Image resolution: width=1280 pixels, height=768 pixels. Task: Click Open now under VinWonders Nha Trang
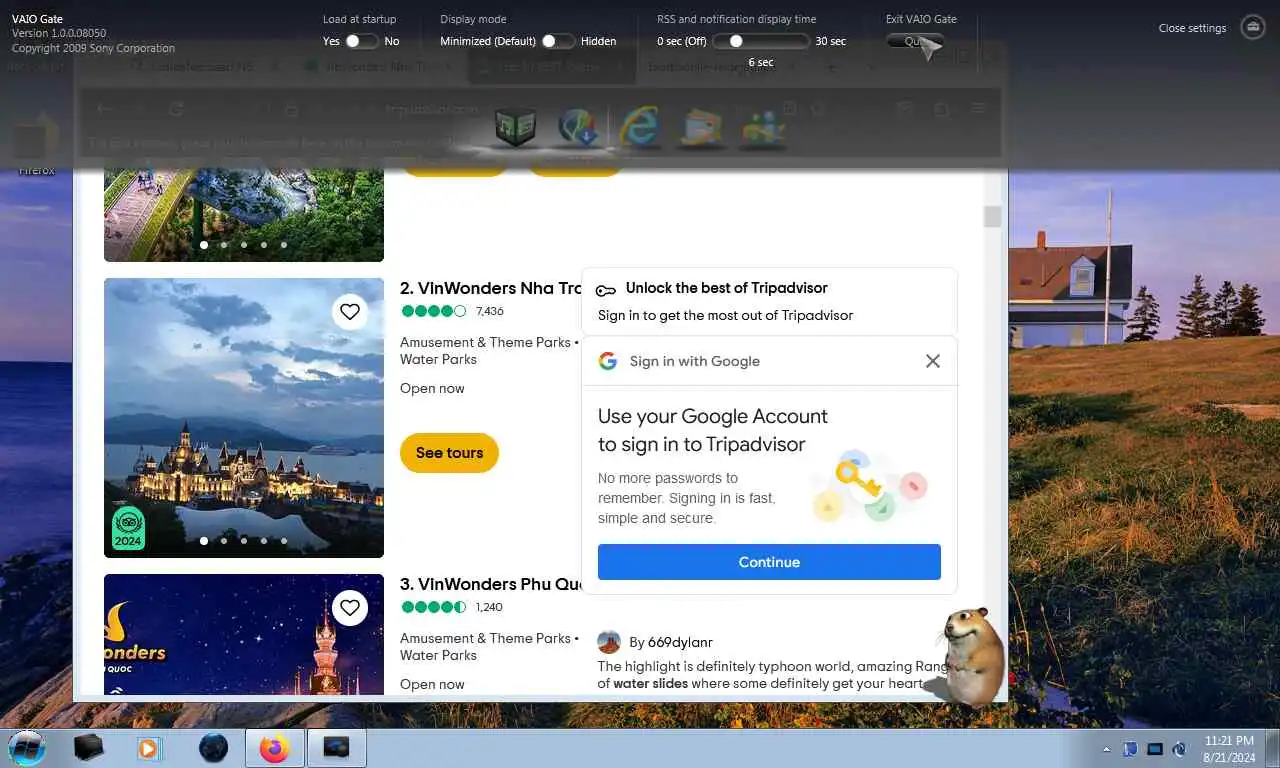tap(432, 388)
